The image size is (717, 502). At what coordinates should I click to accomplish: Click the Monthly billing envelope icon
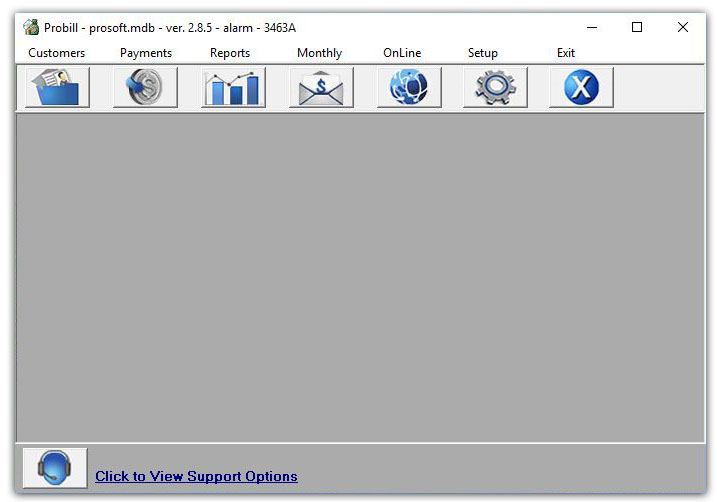tap(321, 87)
